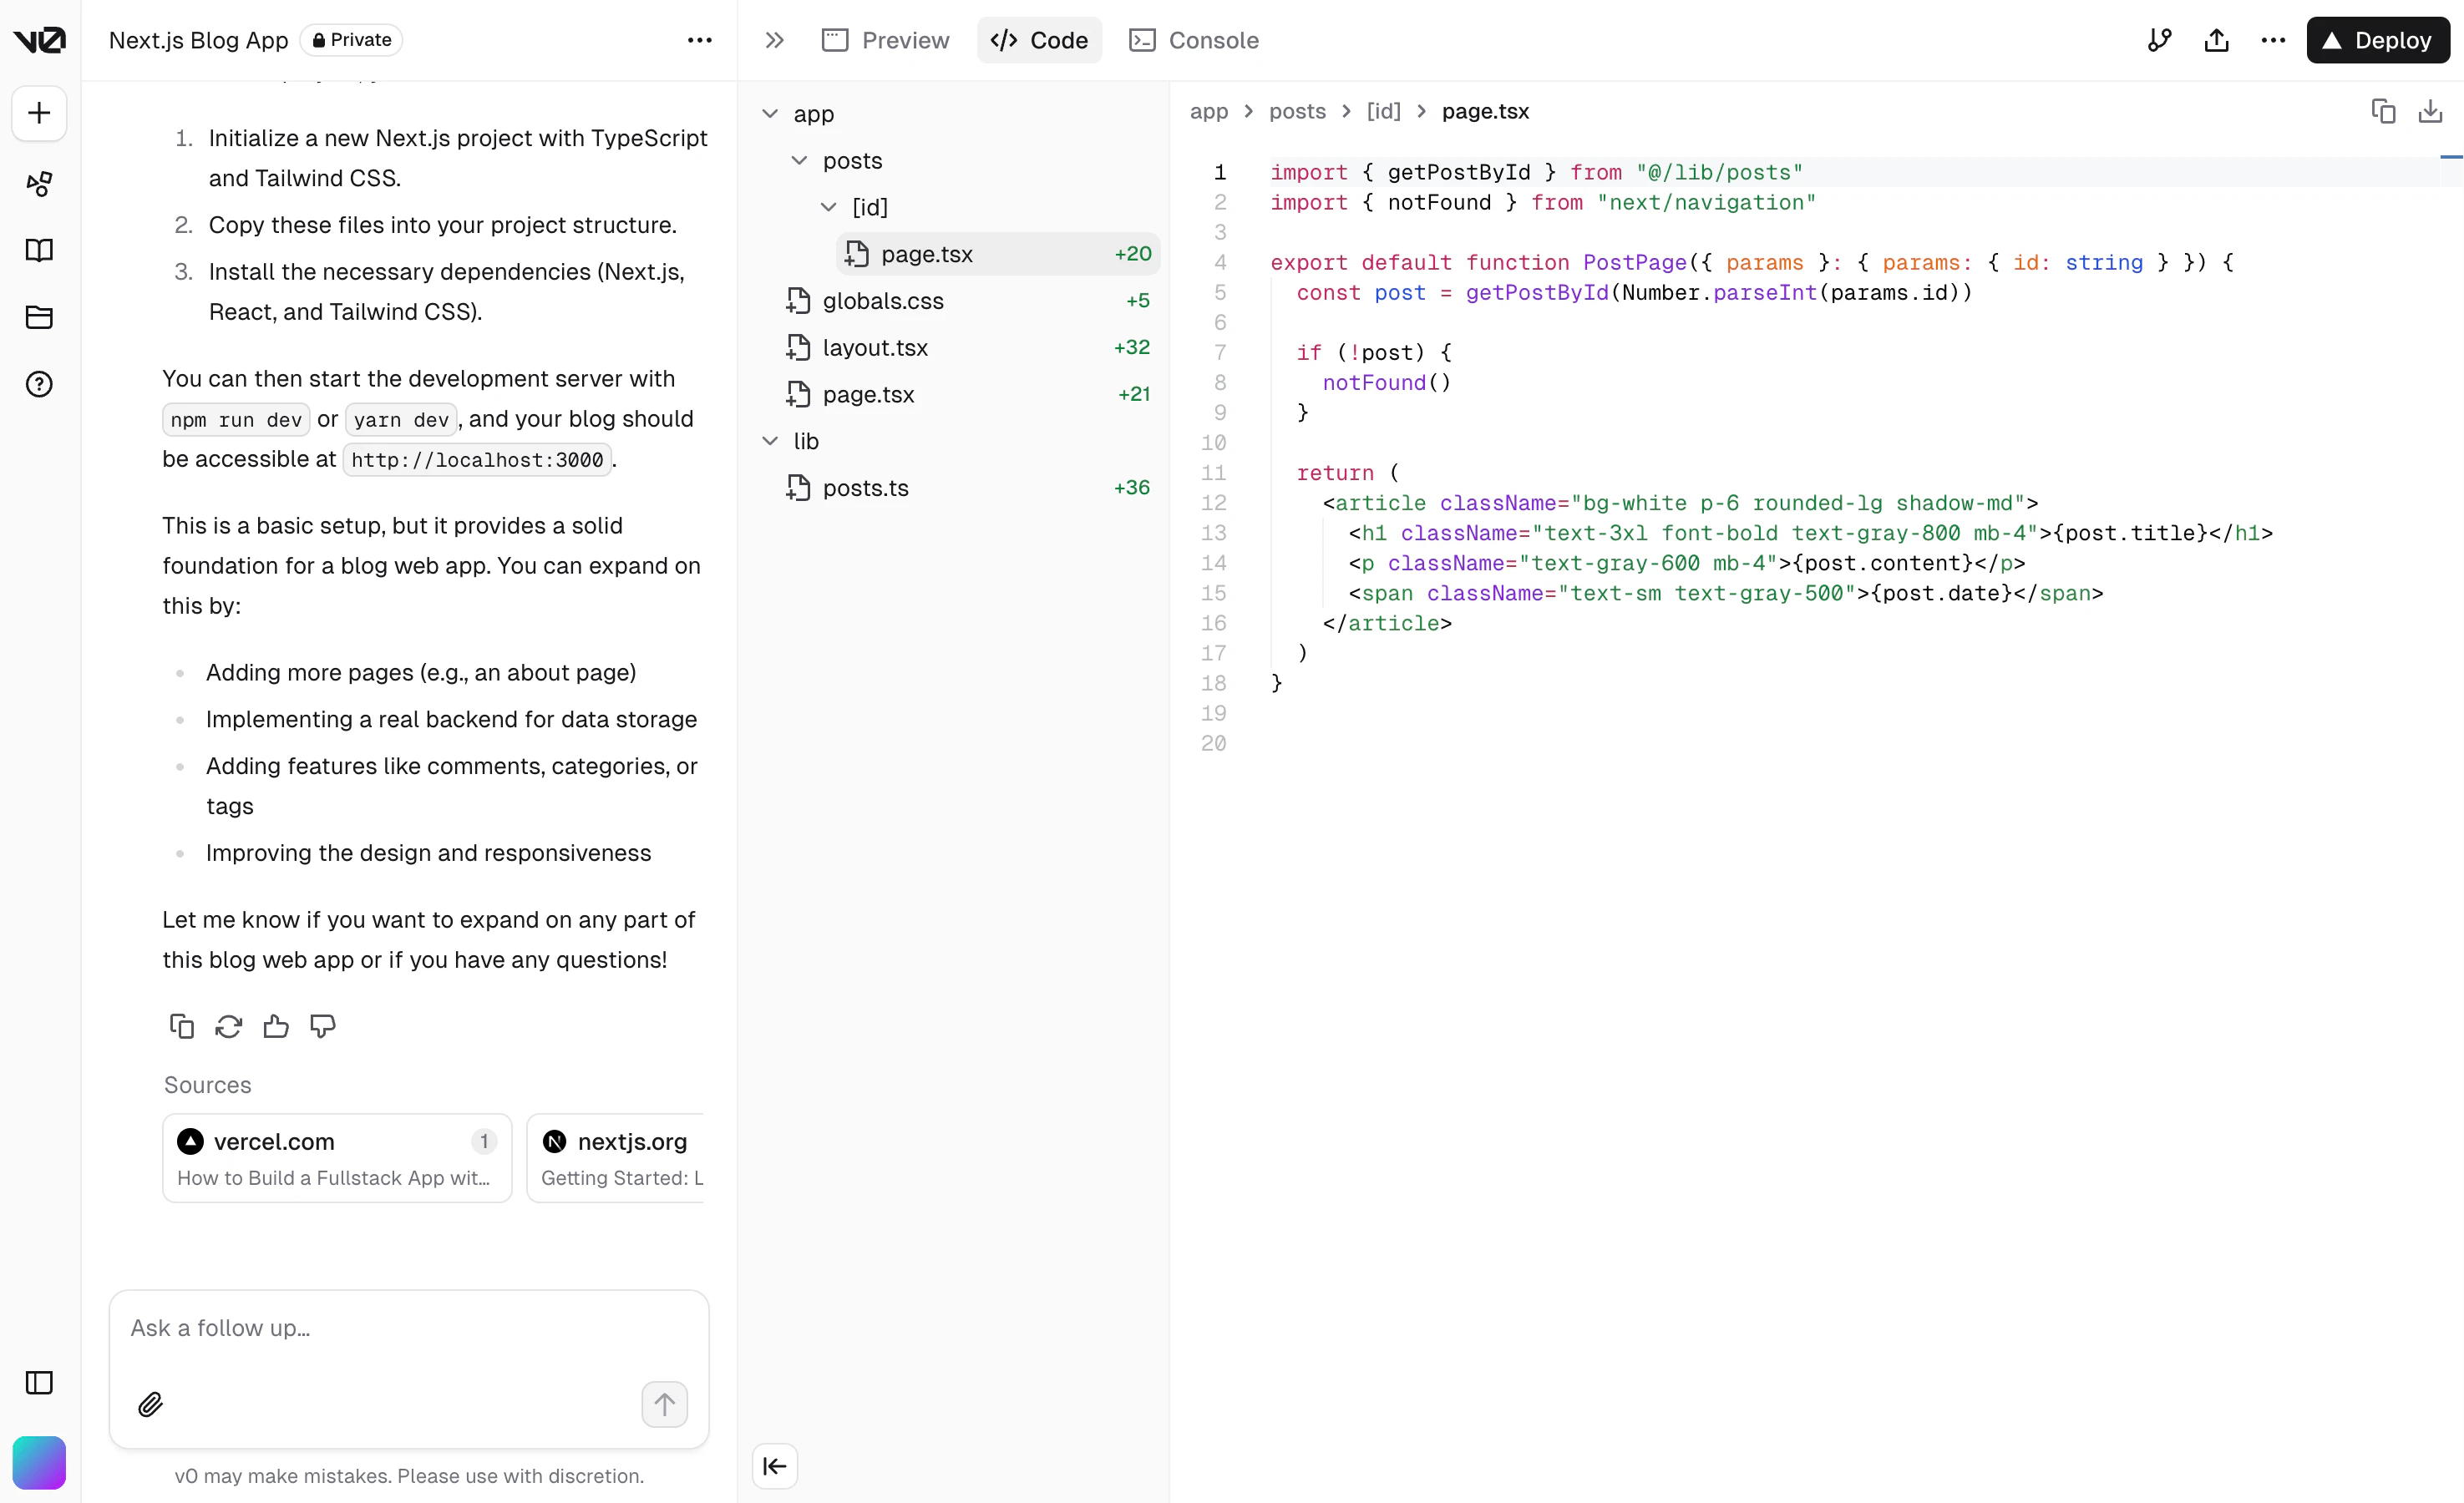Collapse the file tree panel arrow button
The width and height of the screenshot is (2464, 1503).
[x=775, y=1466]
